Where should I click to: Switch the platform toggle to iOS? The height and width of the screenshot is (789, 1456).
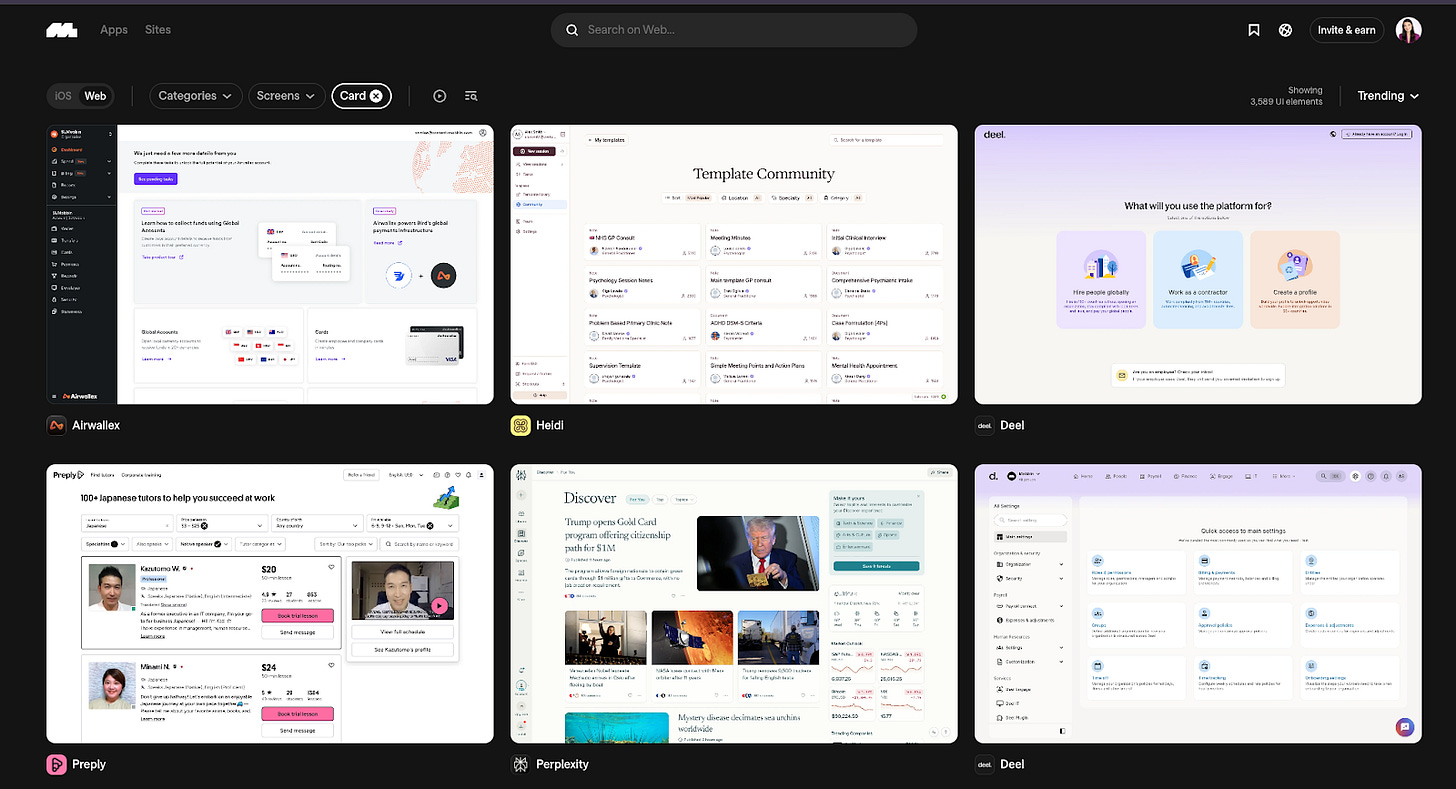click(63, 96)
